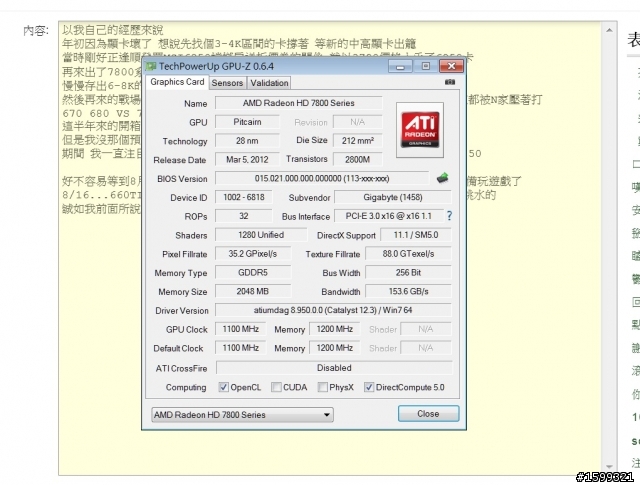Maximize the GPU-Z window
Viewport: 640px width, 485px height.
point(425,66)
